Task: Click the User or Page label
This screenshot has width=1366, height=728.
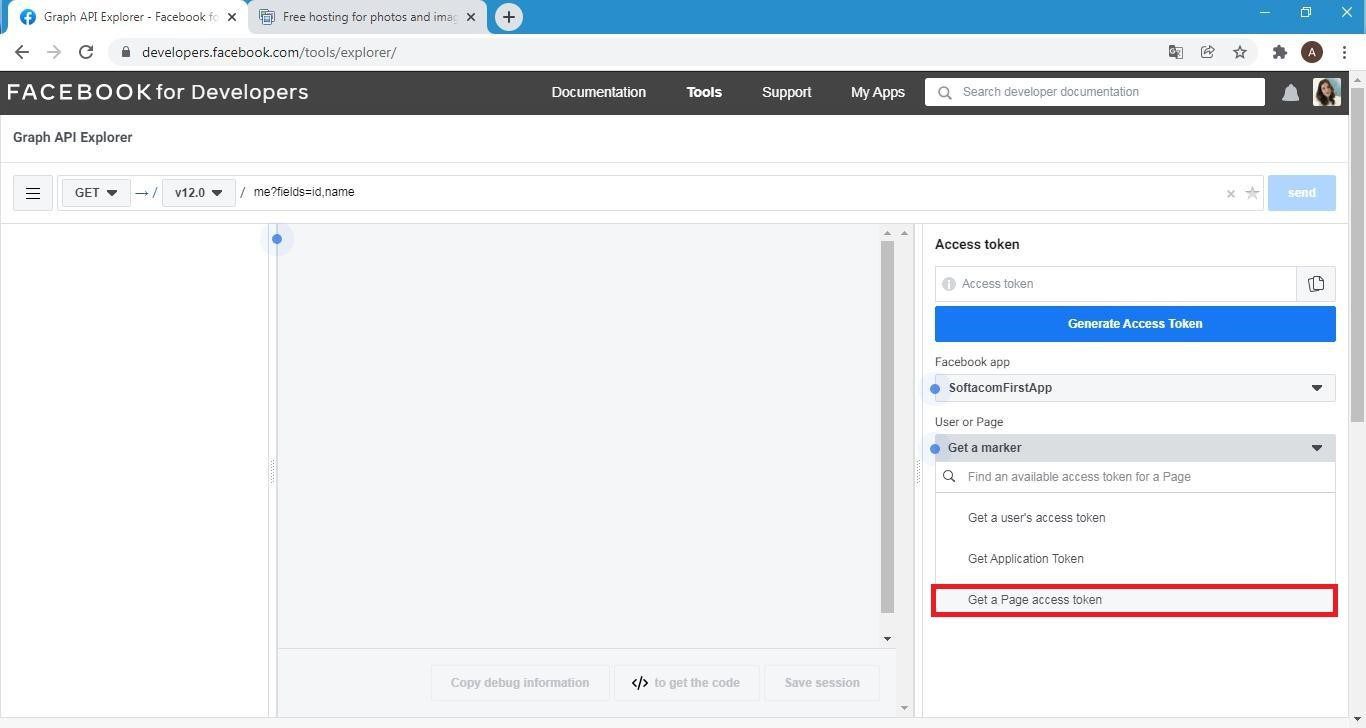Action: point(969,422)
